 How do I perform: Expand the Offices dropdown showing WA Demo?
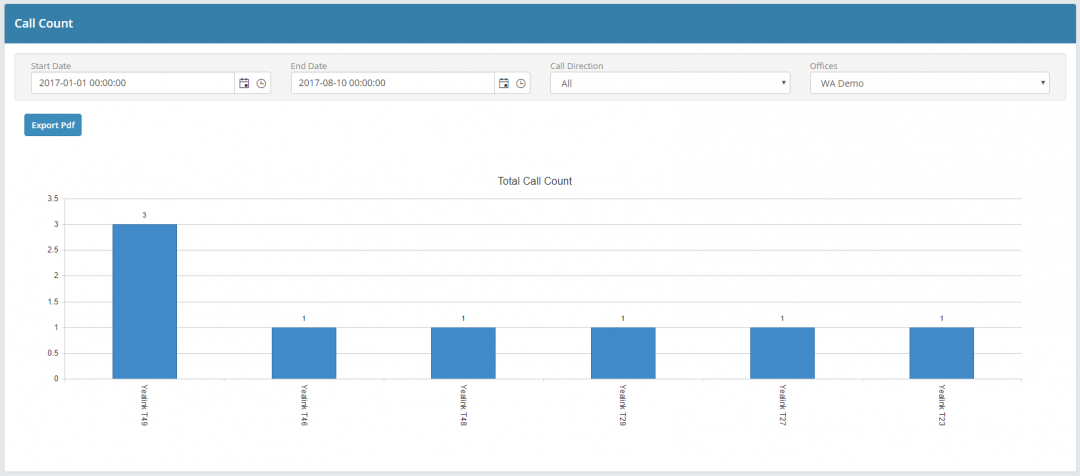929,83
